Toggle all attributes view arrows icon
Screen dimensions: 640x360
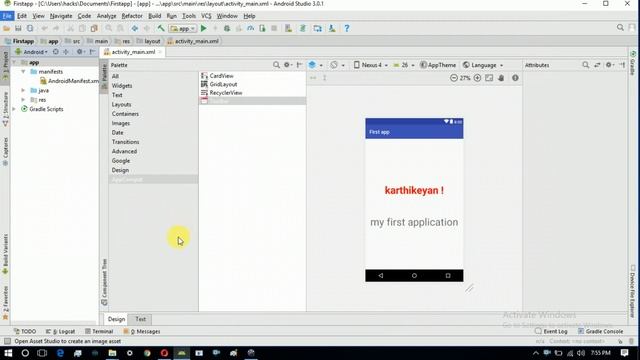[597, 65]
